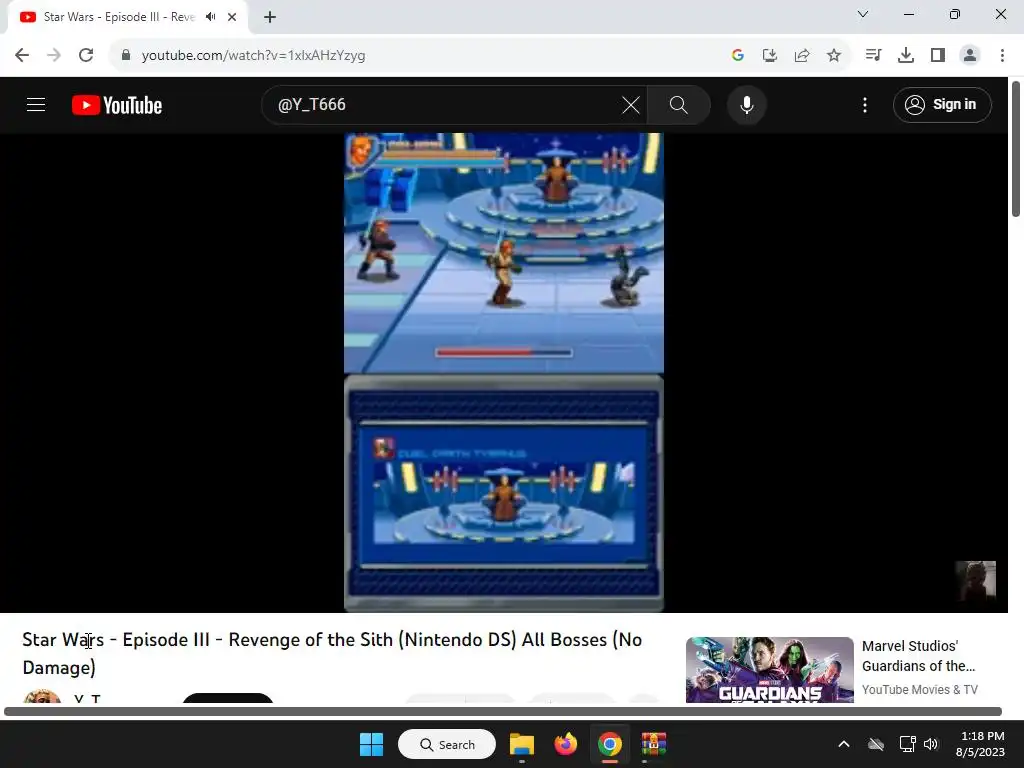Sign in to YouTube
1024x768 pixels.
[x=942, y=104]
